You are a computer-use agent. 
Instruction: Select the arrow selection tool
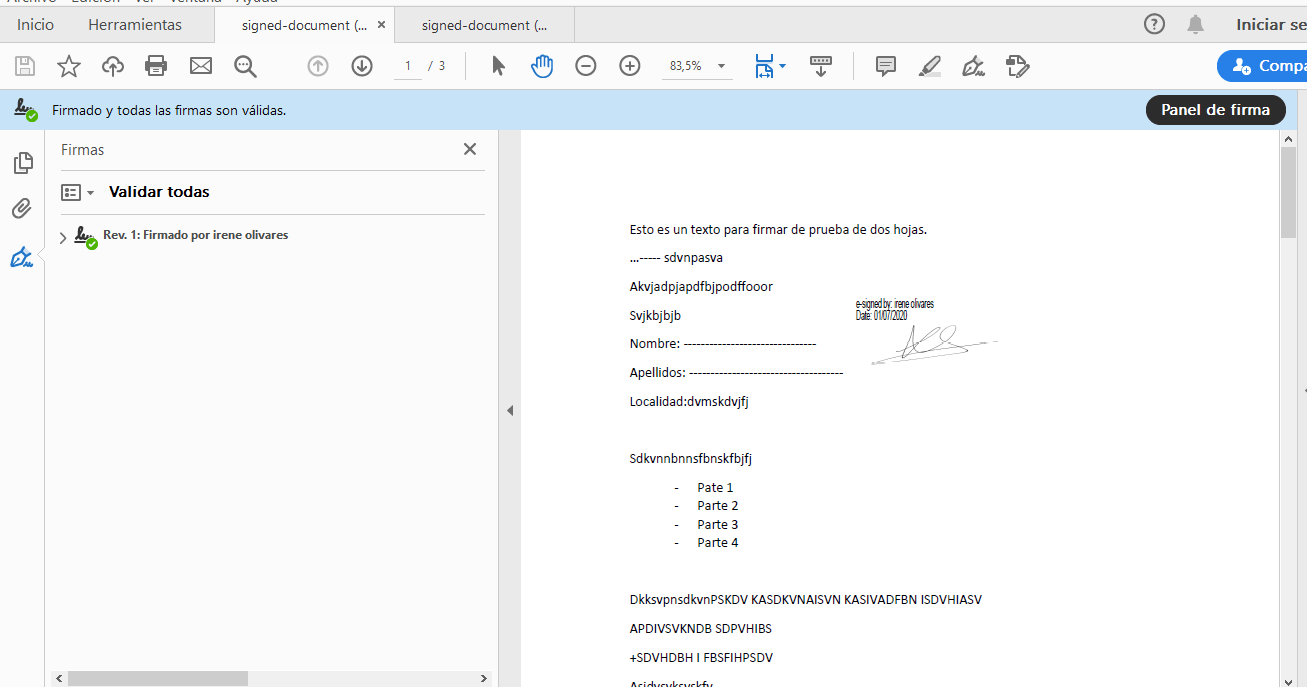click(499, 66)
